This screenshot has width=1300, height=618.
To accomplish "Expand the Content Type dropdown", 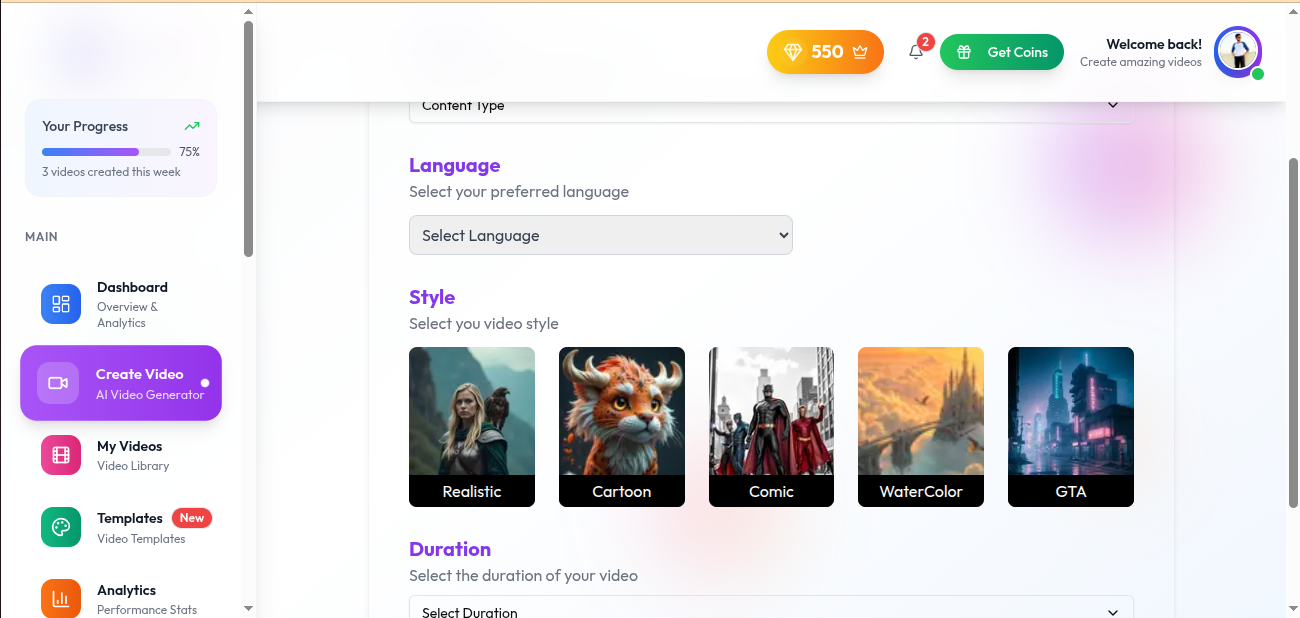I will 771,111.
